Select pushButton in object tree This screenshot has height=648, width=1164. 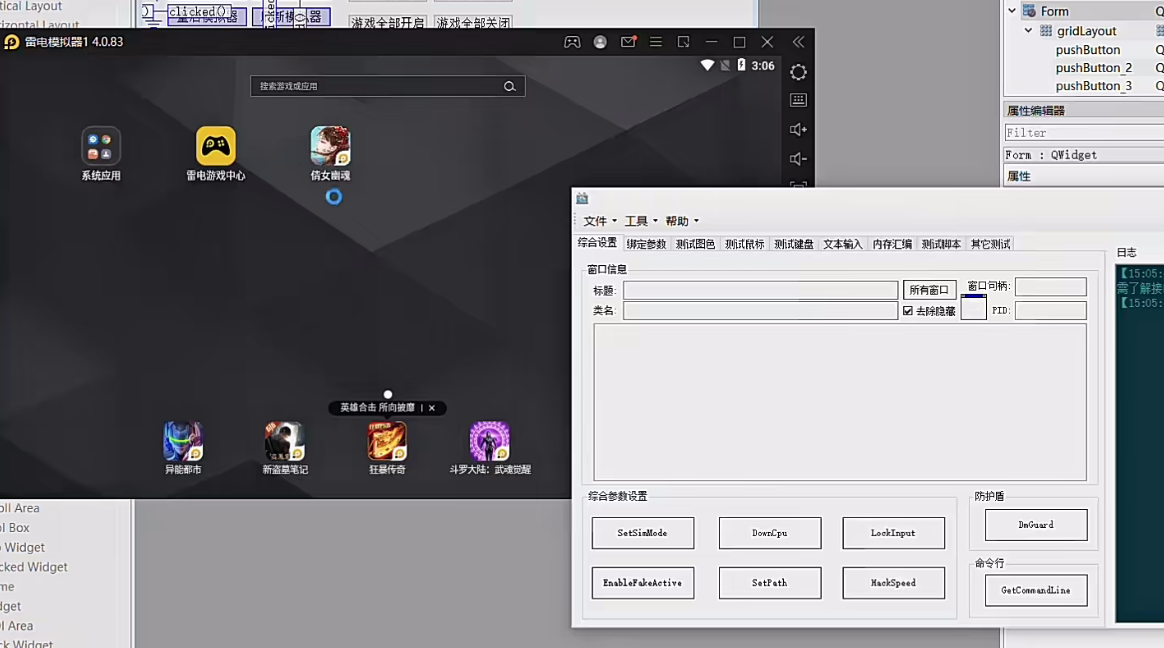tap(1088, 50)
